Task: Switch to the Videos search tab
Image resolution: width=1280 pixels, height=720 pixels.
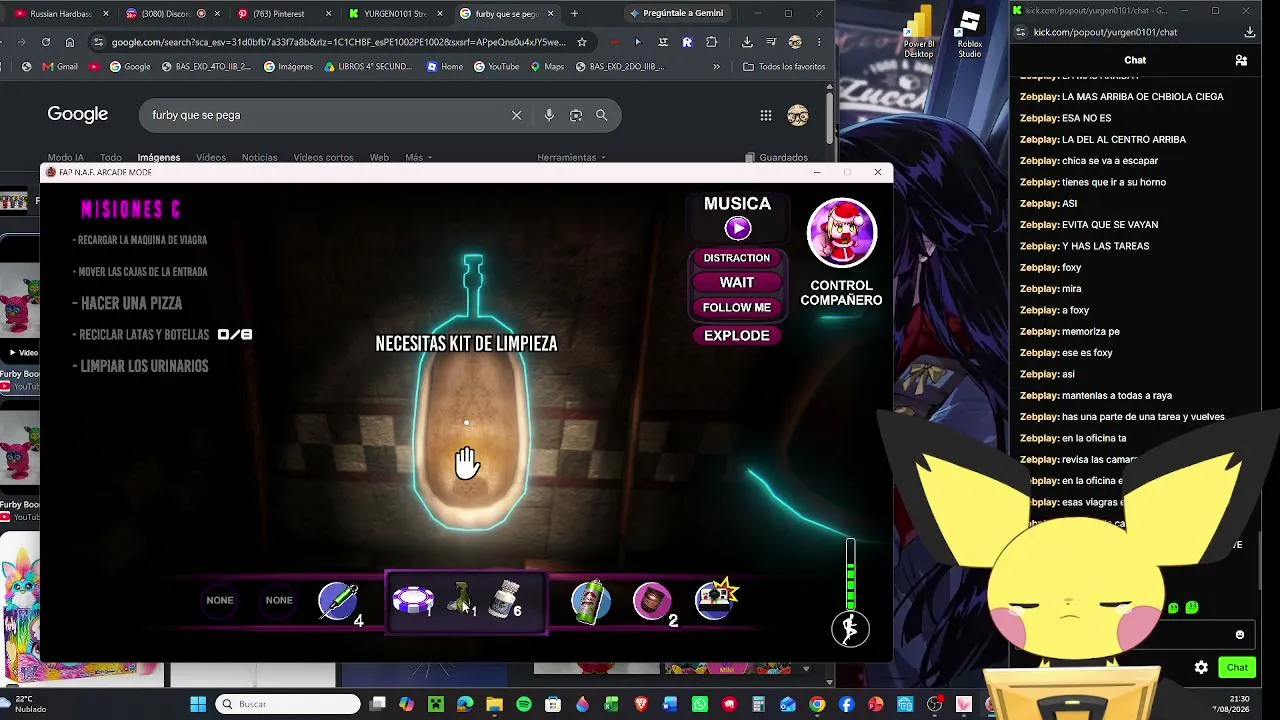Action: pos(211,158)
